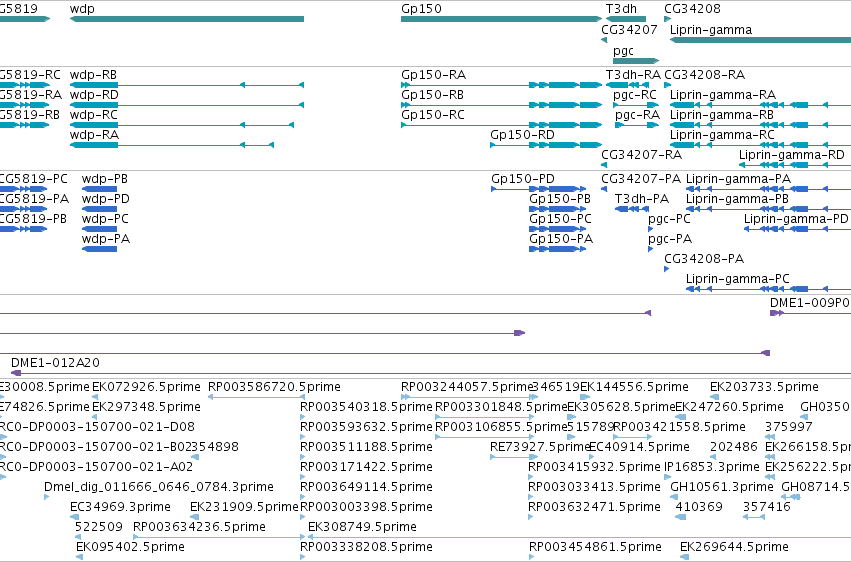The image size is (851, 562).
Task: Select protein Gp150-PA
Action: (x=557, y=250)
